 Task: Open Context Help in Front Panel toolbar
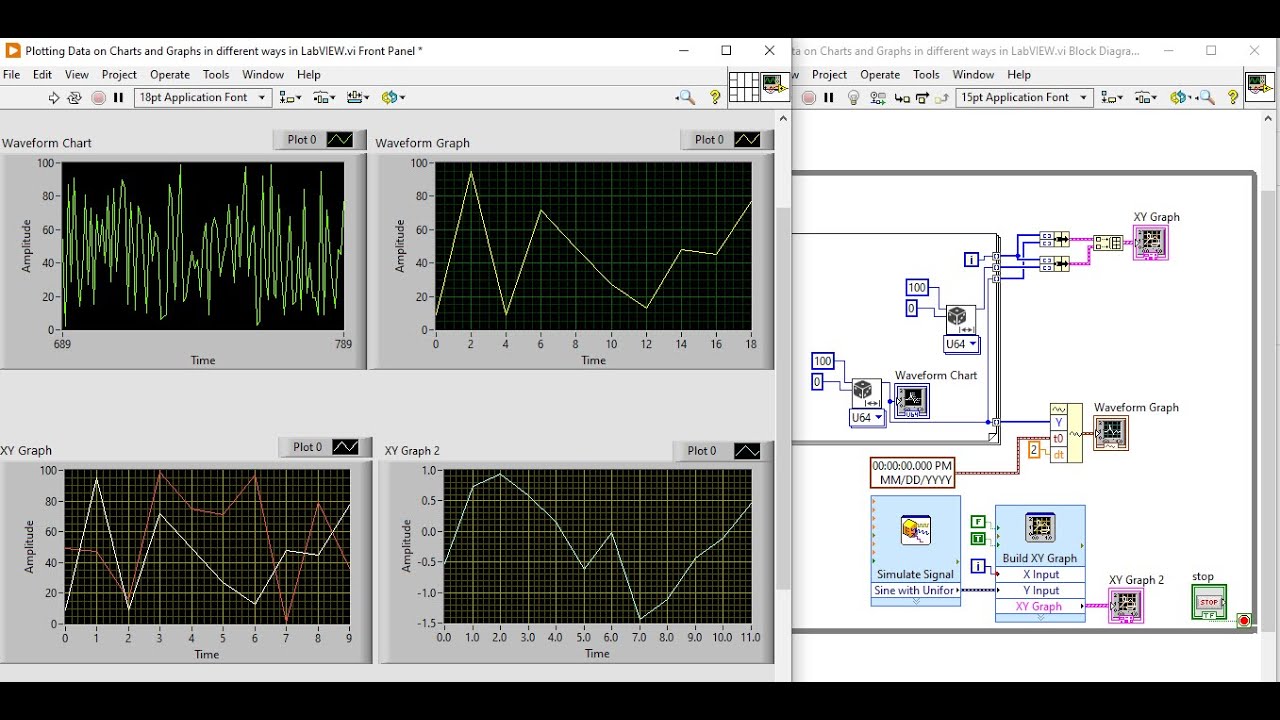(714, 97)
